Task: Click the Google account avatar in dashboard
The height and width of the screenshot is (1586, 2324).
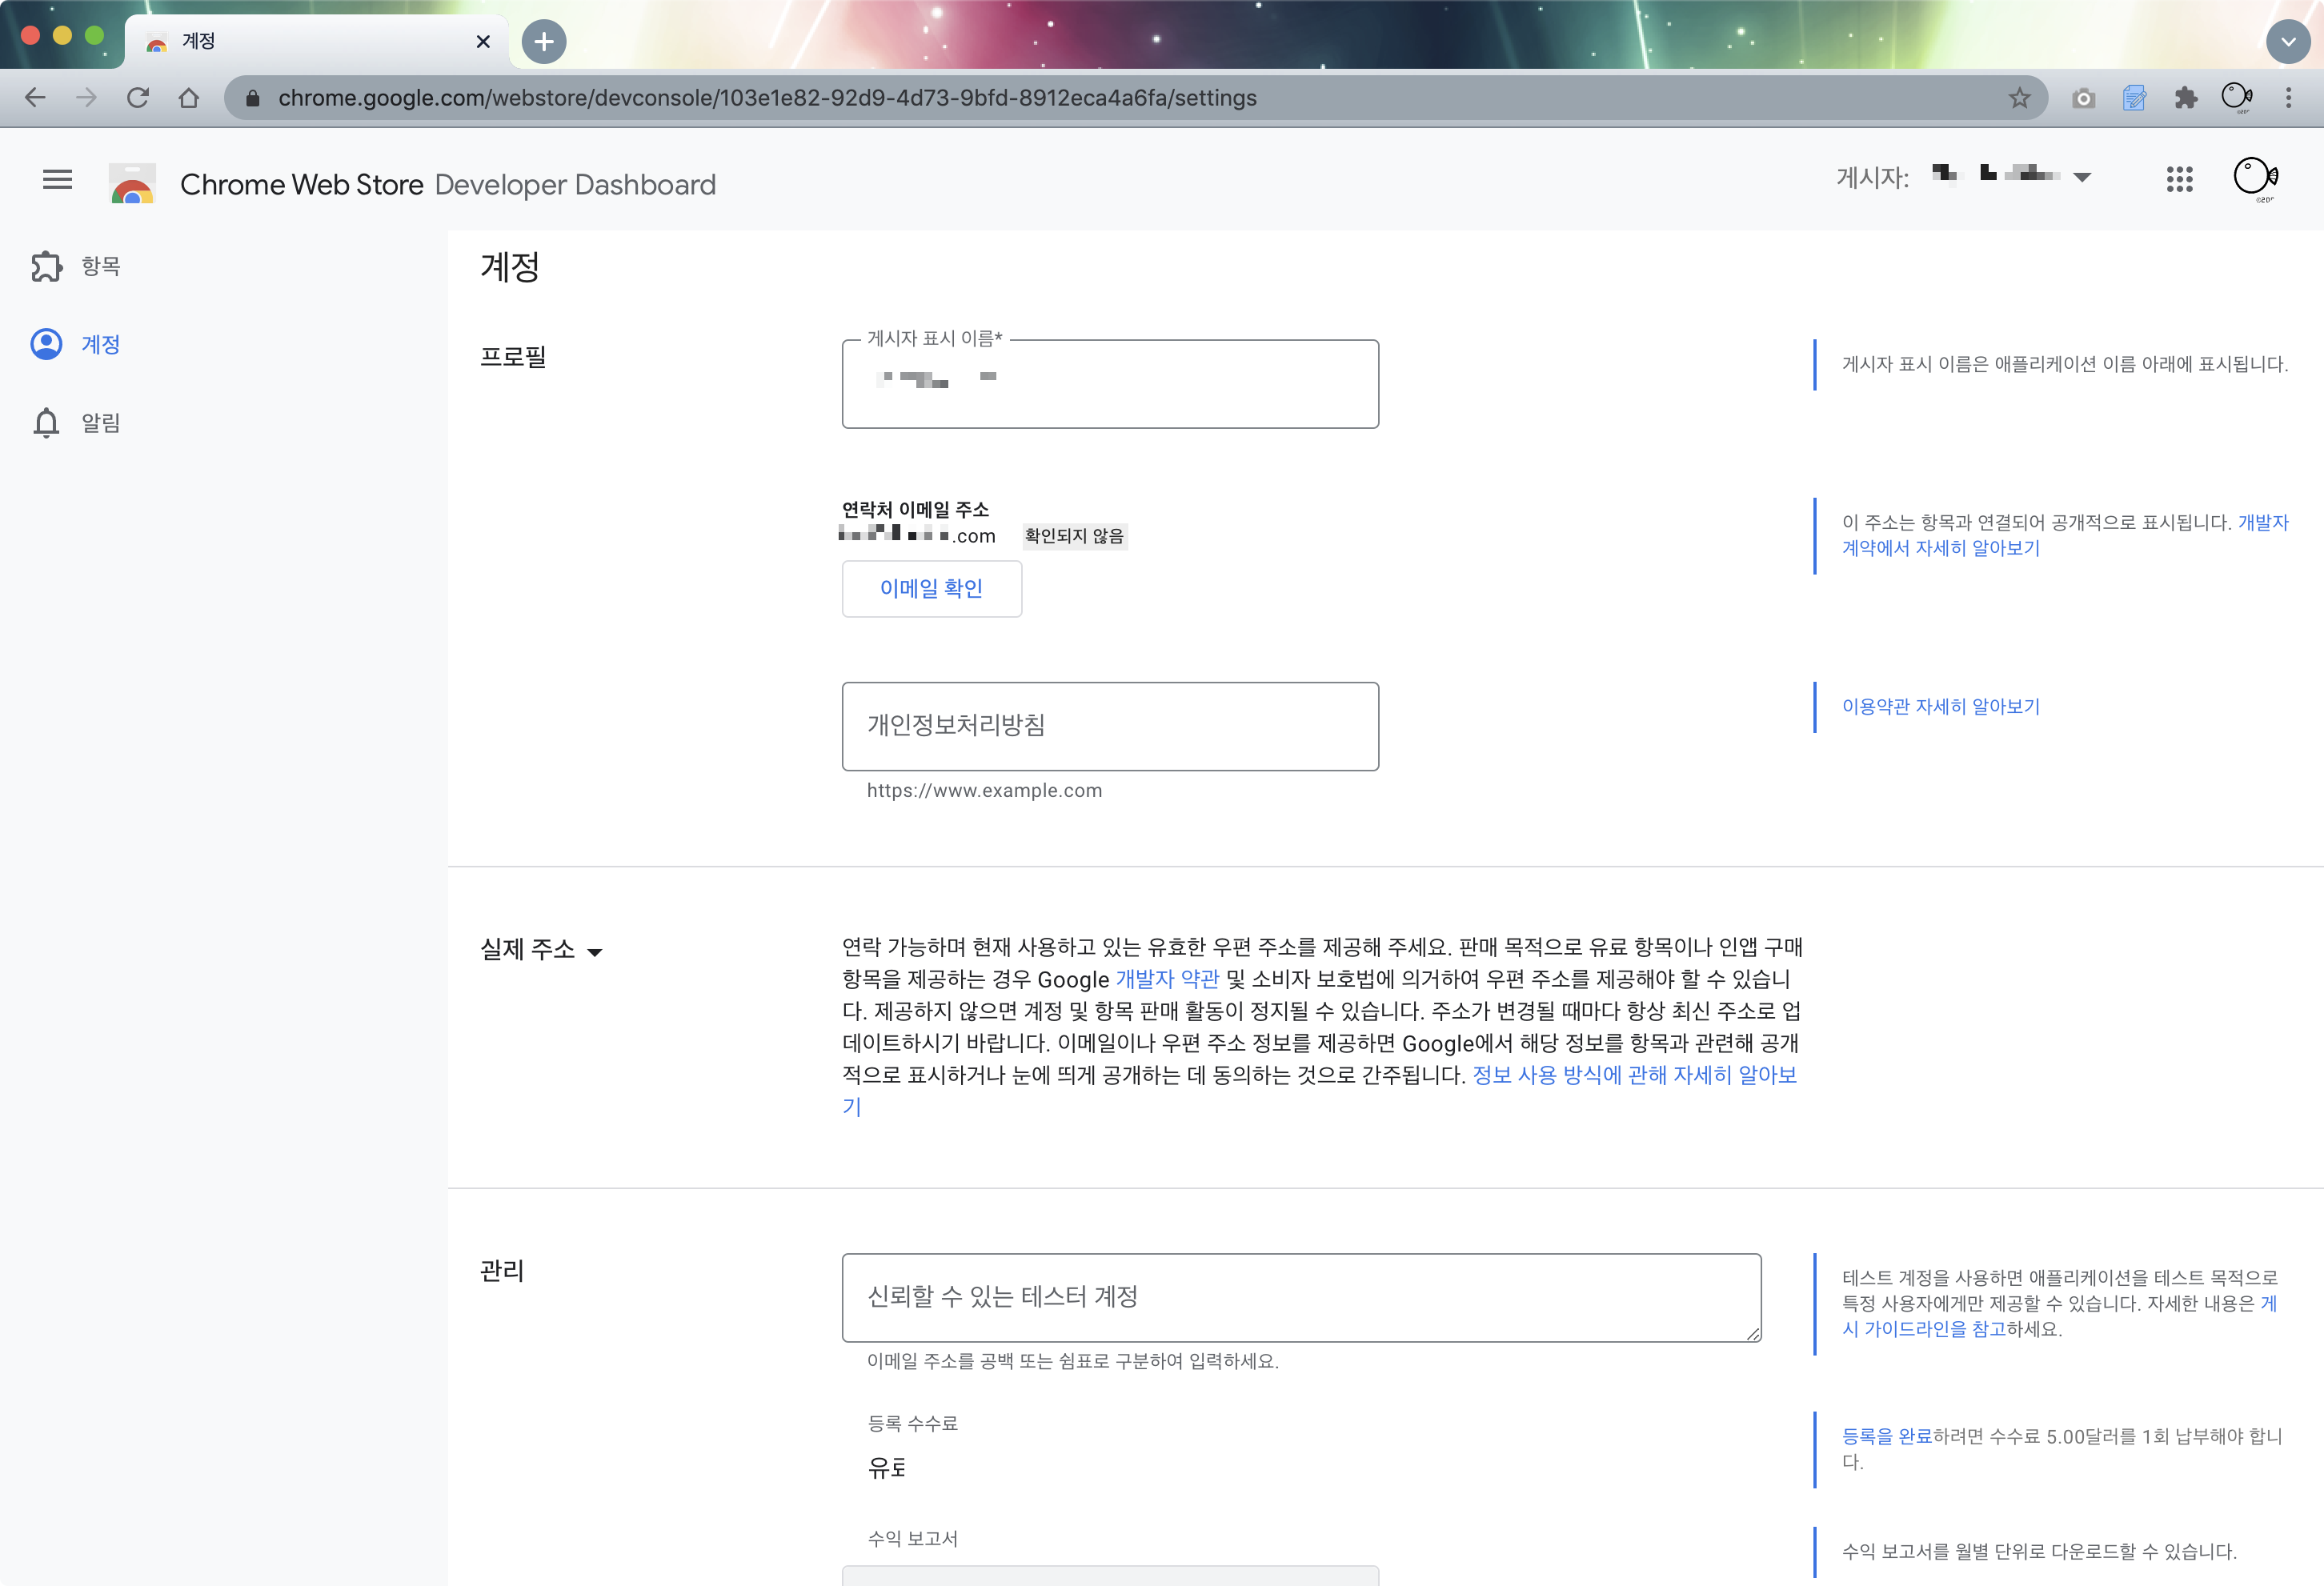Action: click(2255, 179)
